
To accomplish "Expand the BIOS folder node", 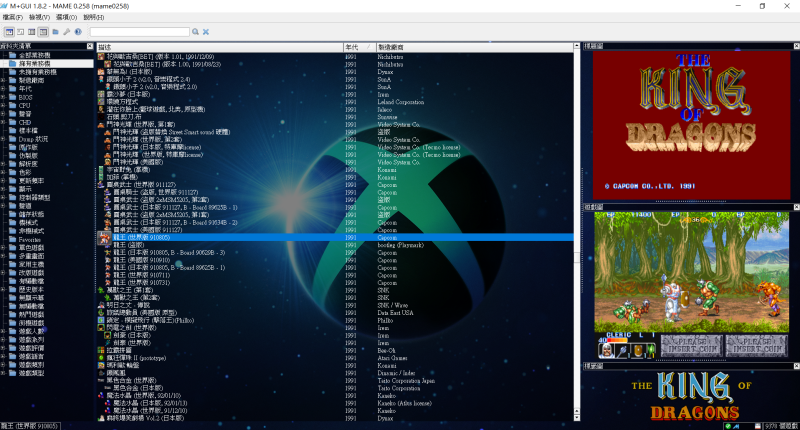I will click(3, 97).
